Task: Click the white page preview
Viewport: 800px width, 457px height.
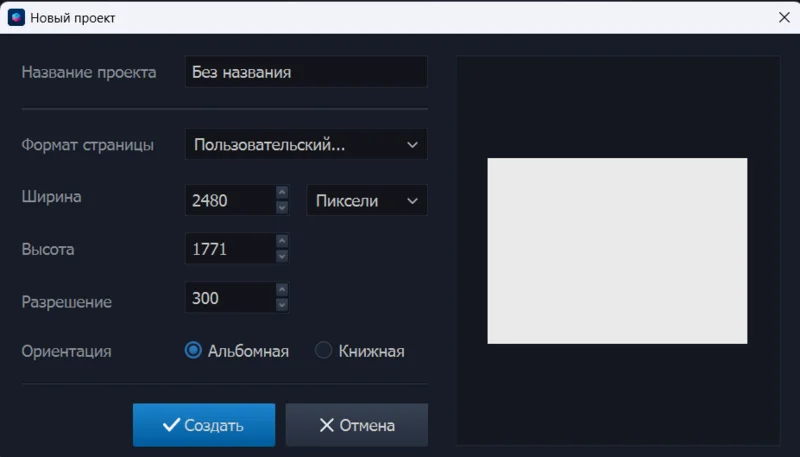Action: [617, 251]
